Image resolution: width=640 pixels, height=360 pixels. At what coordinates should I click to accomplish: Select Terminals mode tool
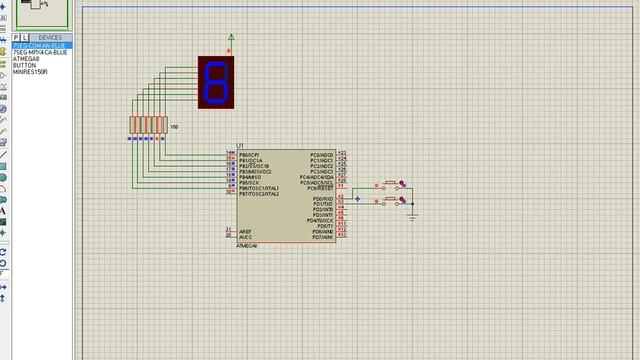(x=3, y=64)
